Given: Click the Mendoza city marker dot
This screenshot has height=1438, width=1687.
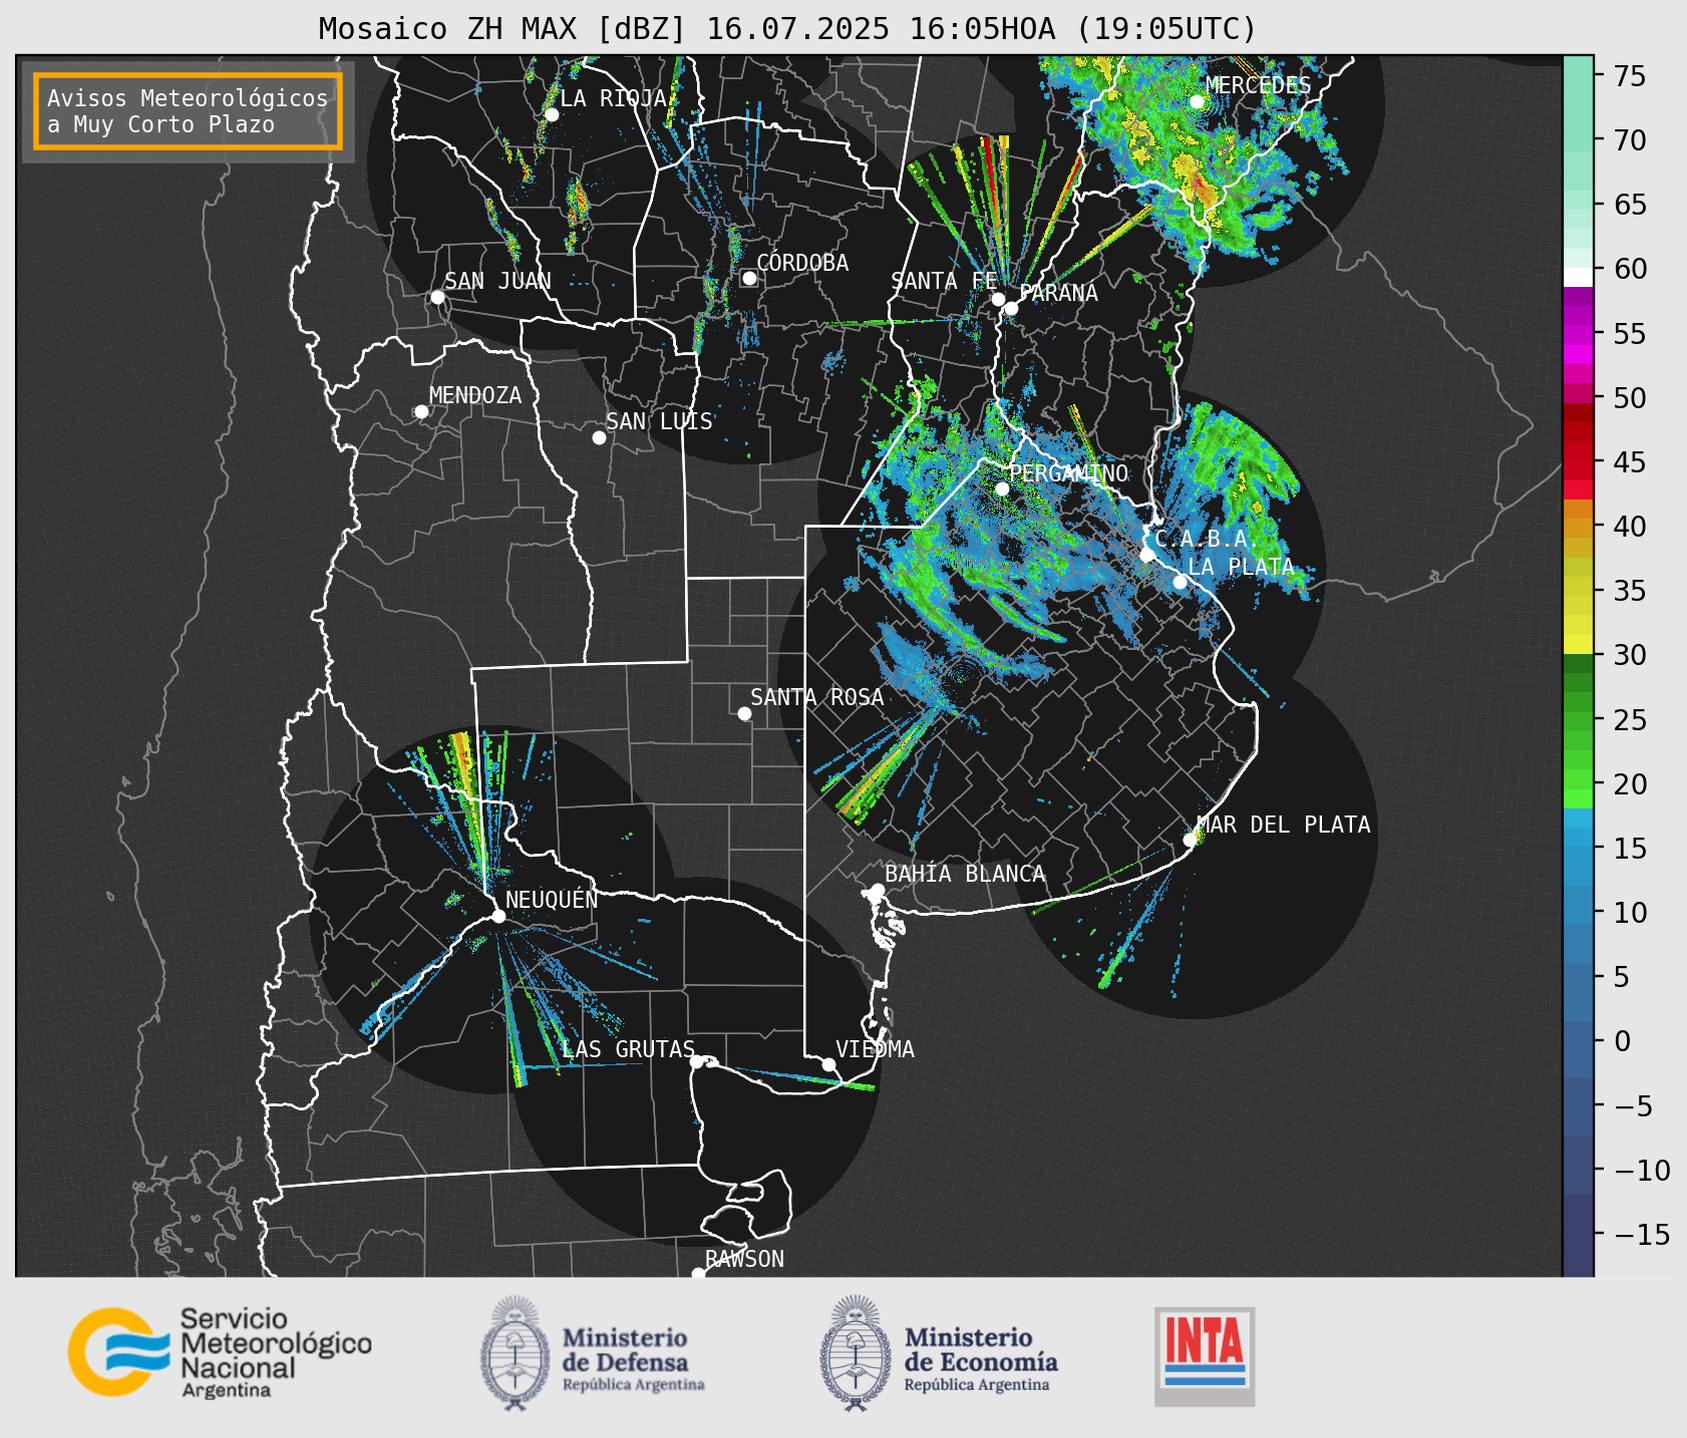Looking at the screenshot, I should (x=421, y=412).
